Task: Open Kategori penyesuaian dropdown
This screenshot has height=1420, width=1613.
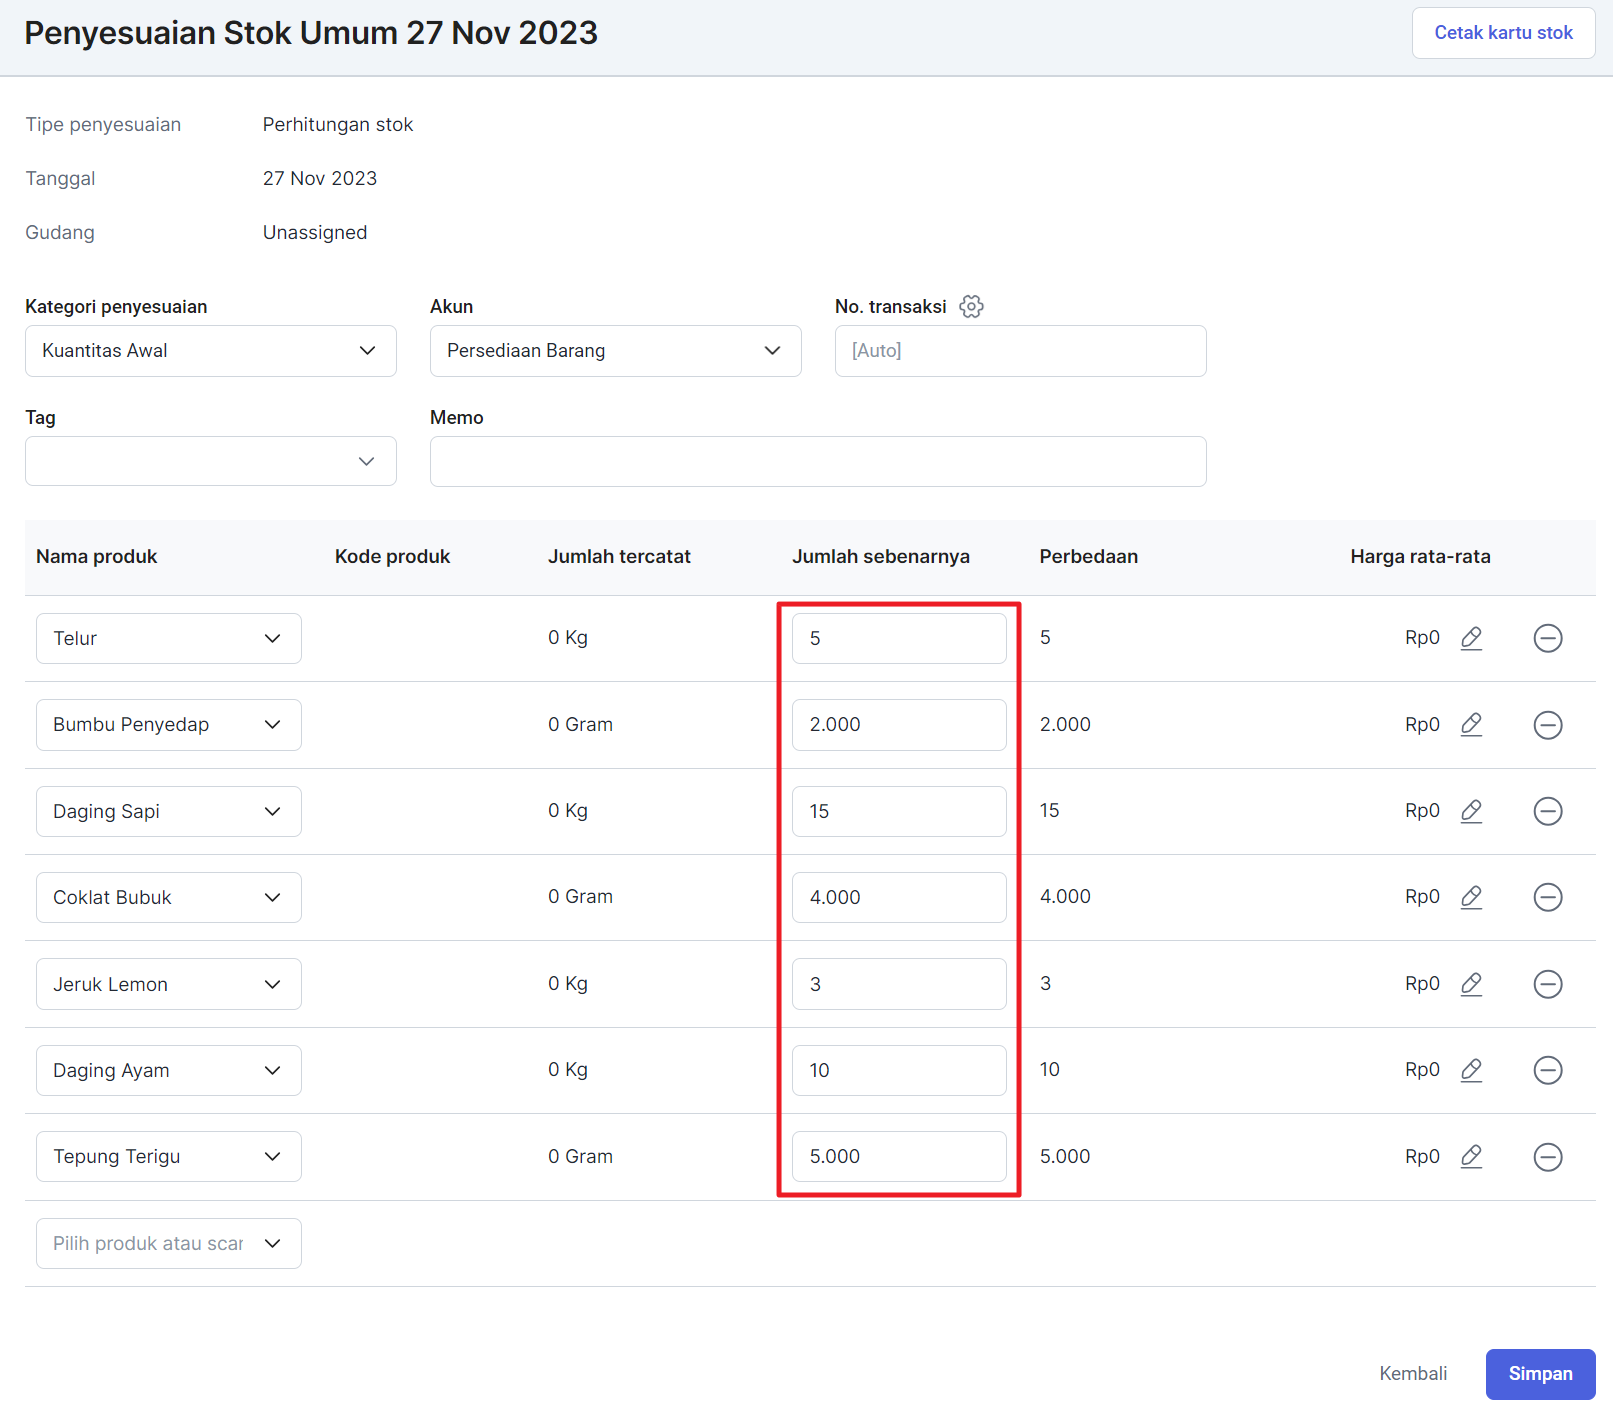Action: pyautogui.click(x=211, y=351)
